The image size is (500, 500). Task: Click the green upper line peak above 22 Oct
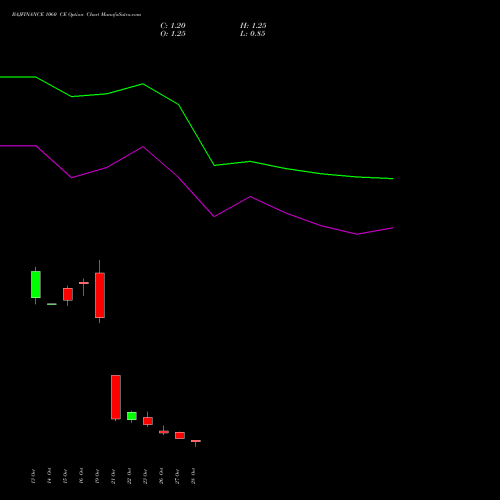143,84
